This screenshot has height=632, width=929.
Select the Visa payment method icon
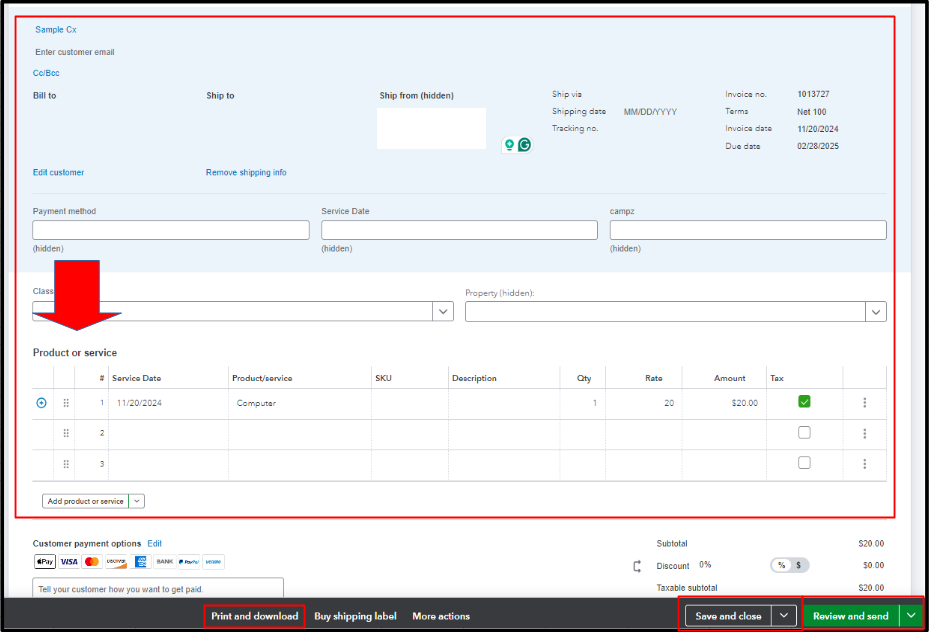point(68,561)
